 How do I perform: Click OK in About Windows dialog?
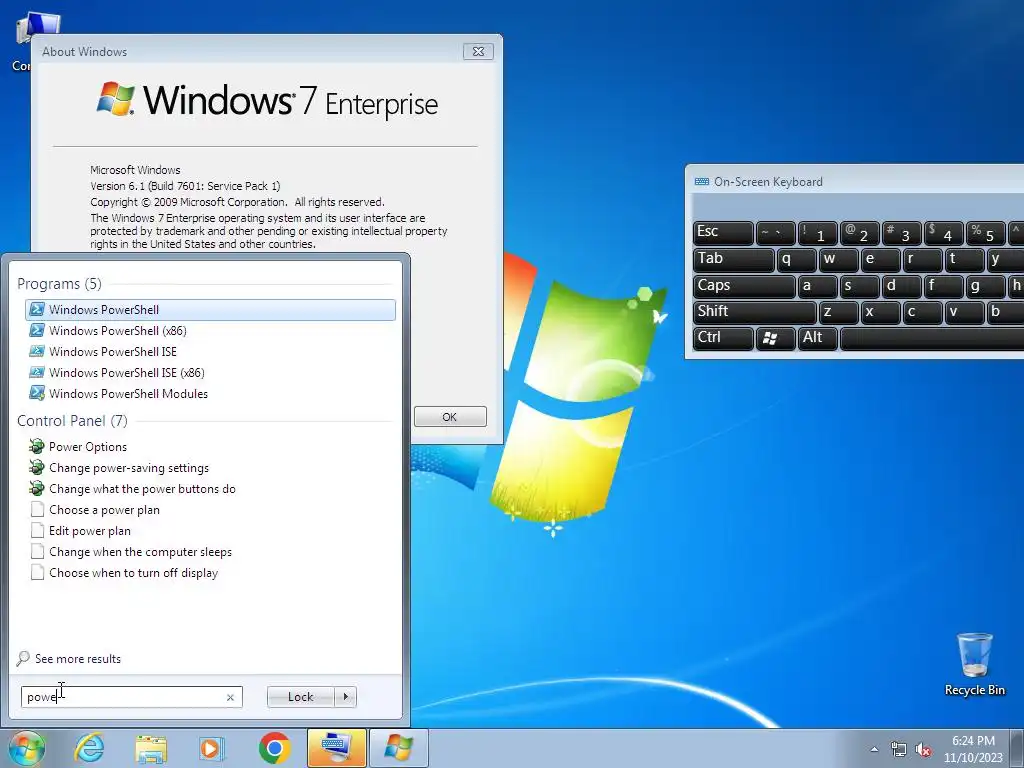click(450, 417)
